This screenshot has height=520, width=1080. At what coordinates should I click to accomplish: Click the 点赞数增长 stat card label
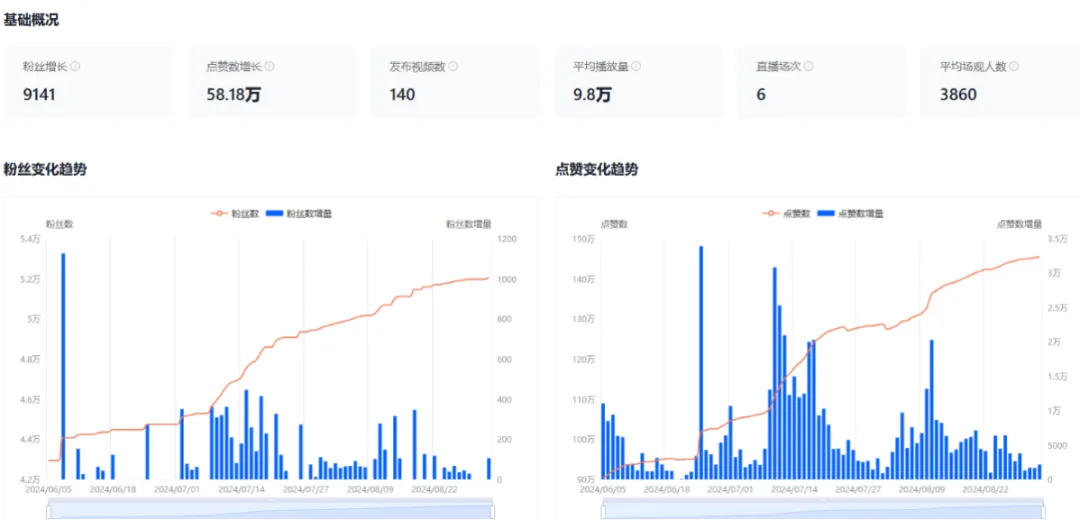pyautogui.click(x=234, y=67)
